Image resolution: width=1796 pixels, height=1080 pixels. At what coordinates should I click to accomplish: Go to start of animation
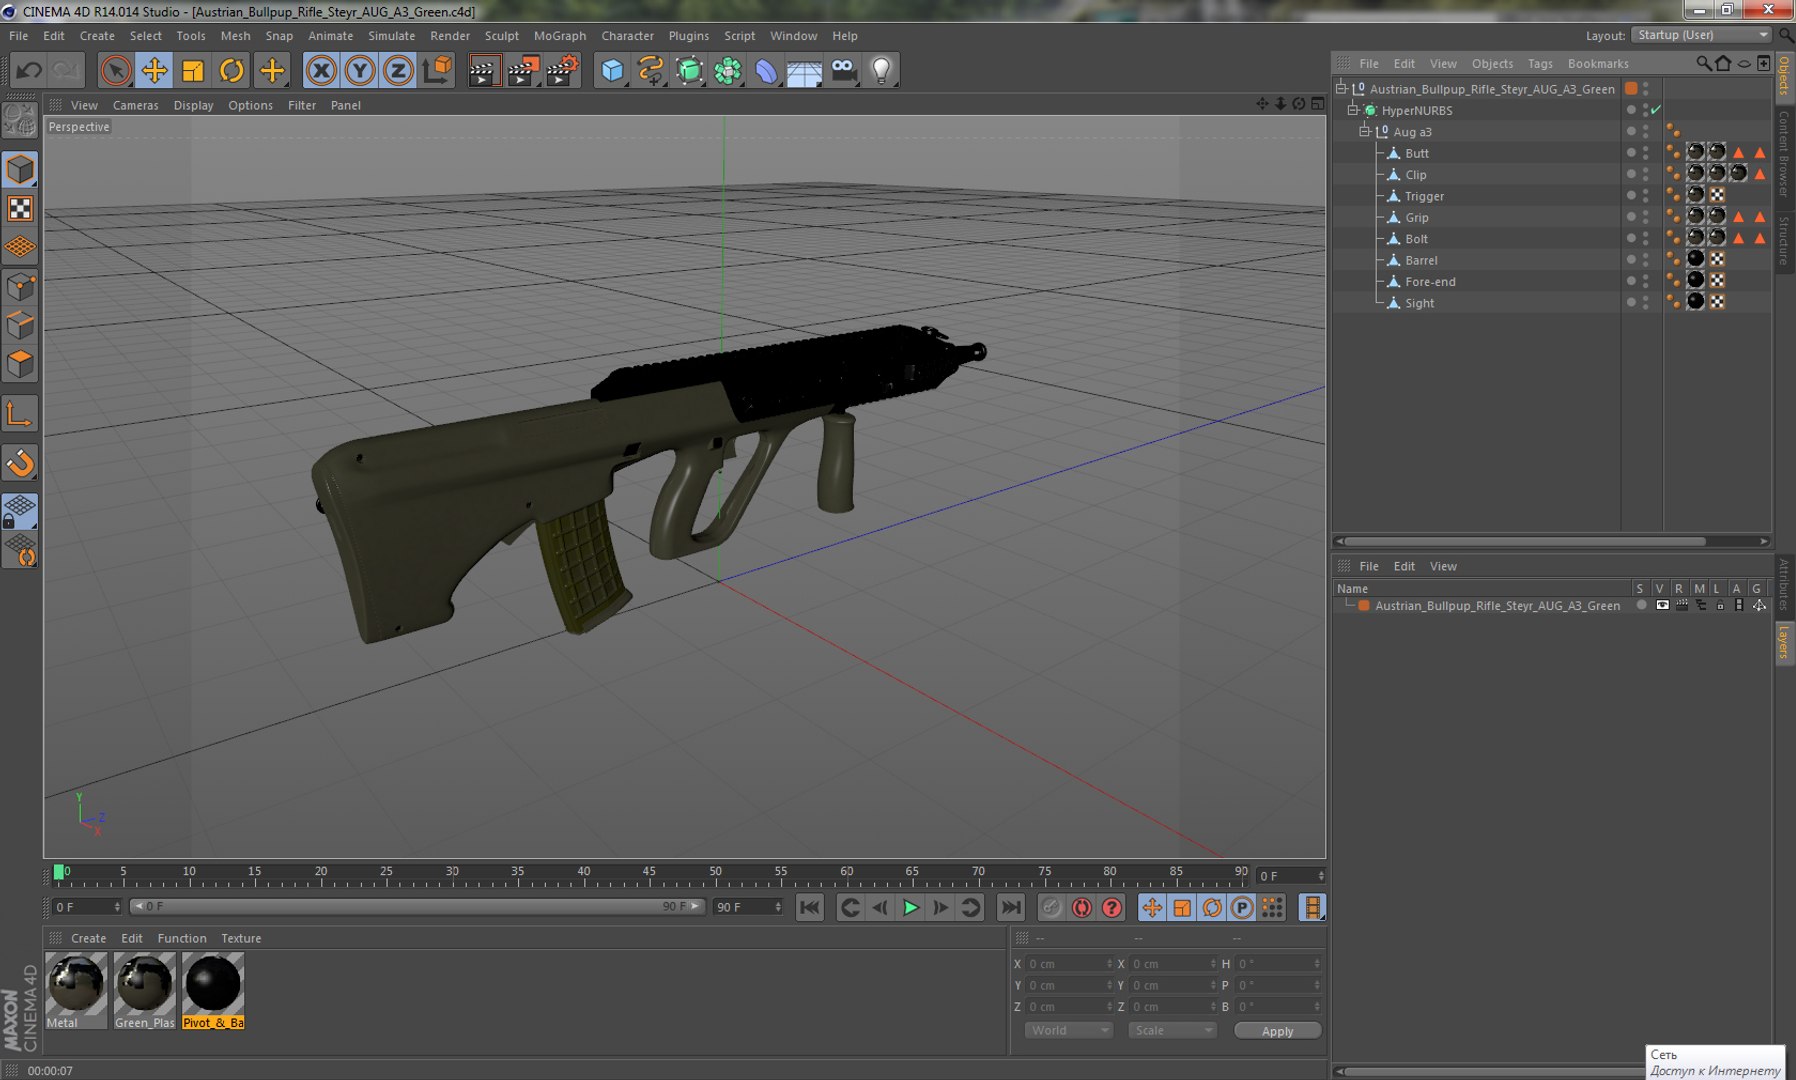pyautogui.click(x=810, y=908)
